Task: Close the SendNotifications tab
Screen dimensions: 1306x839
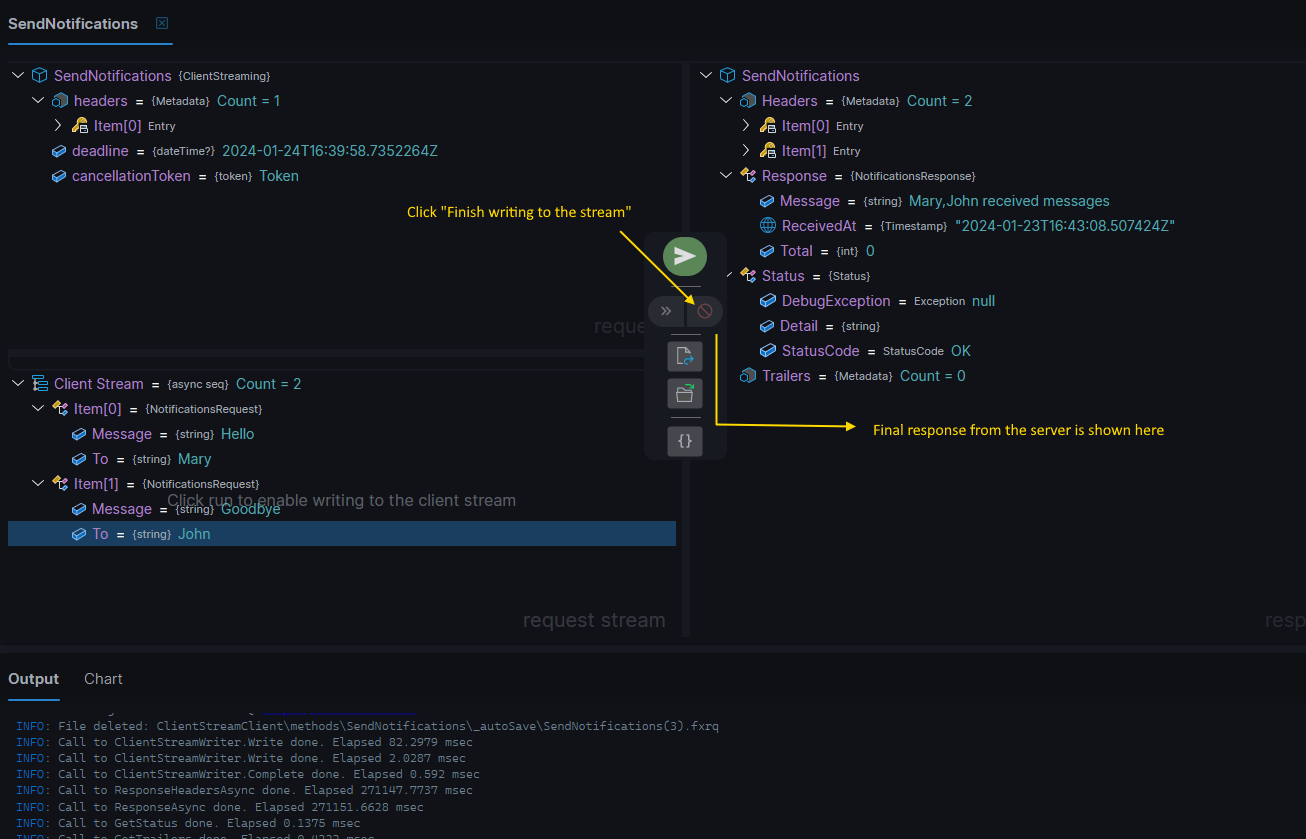Action: pos(161,23)
